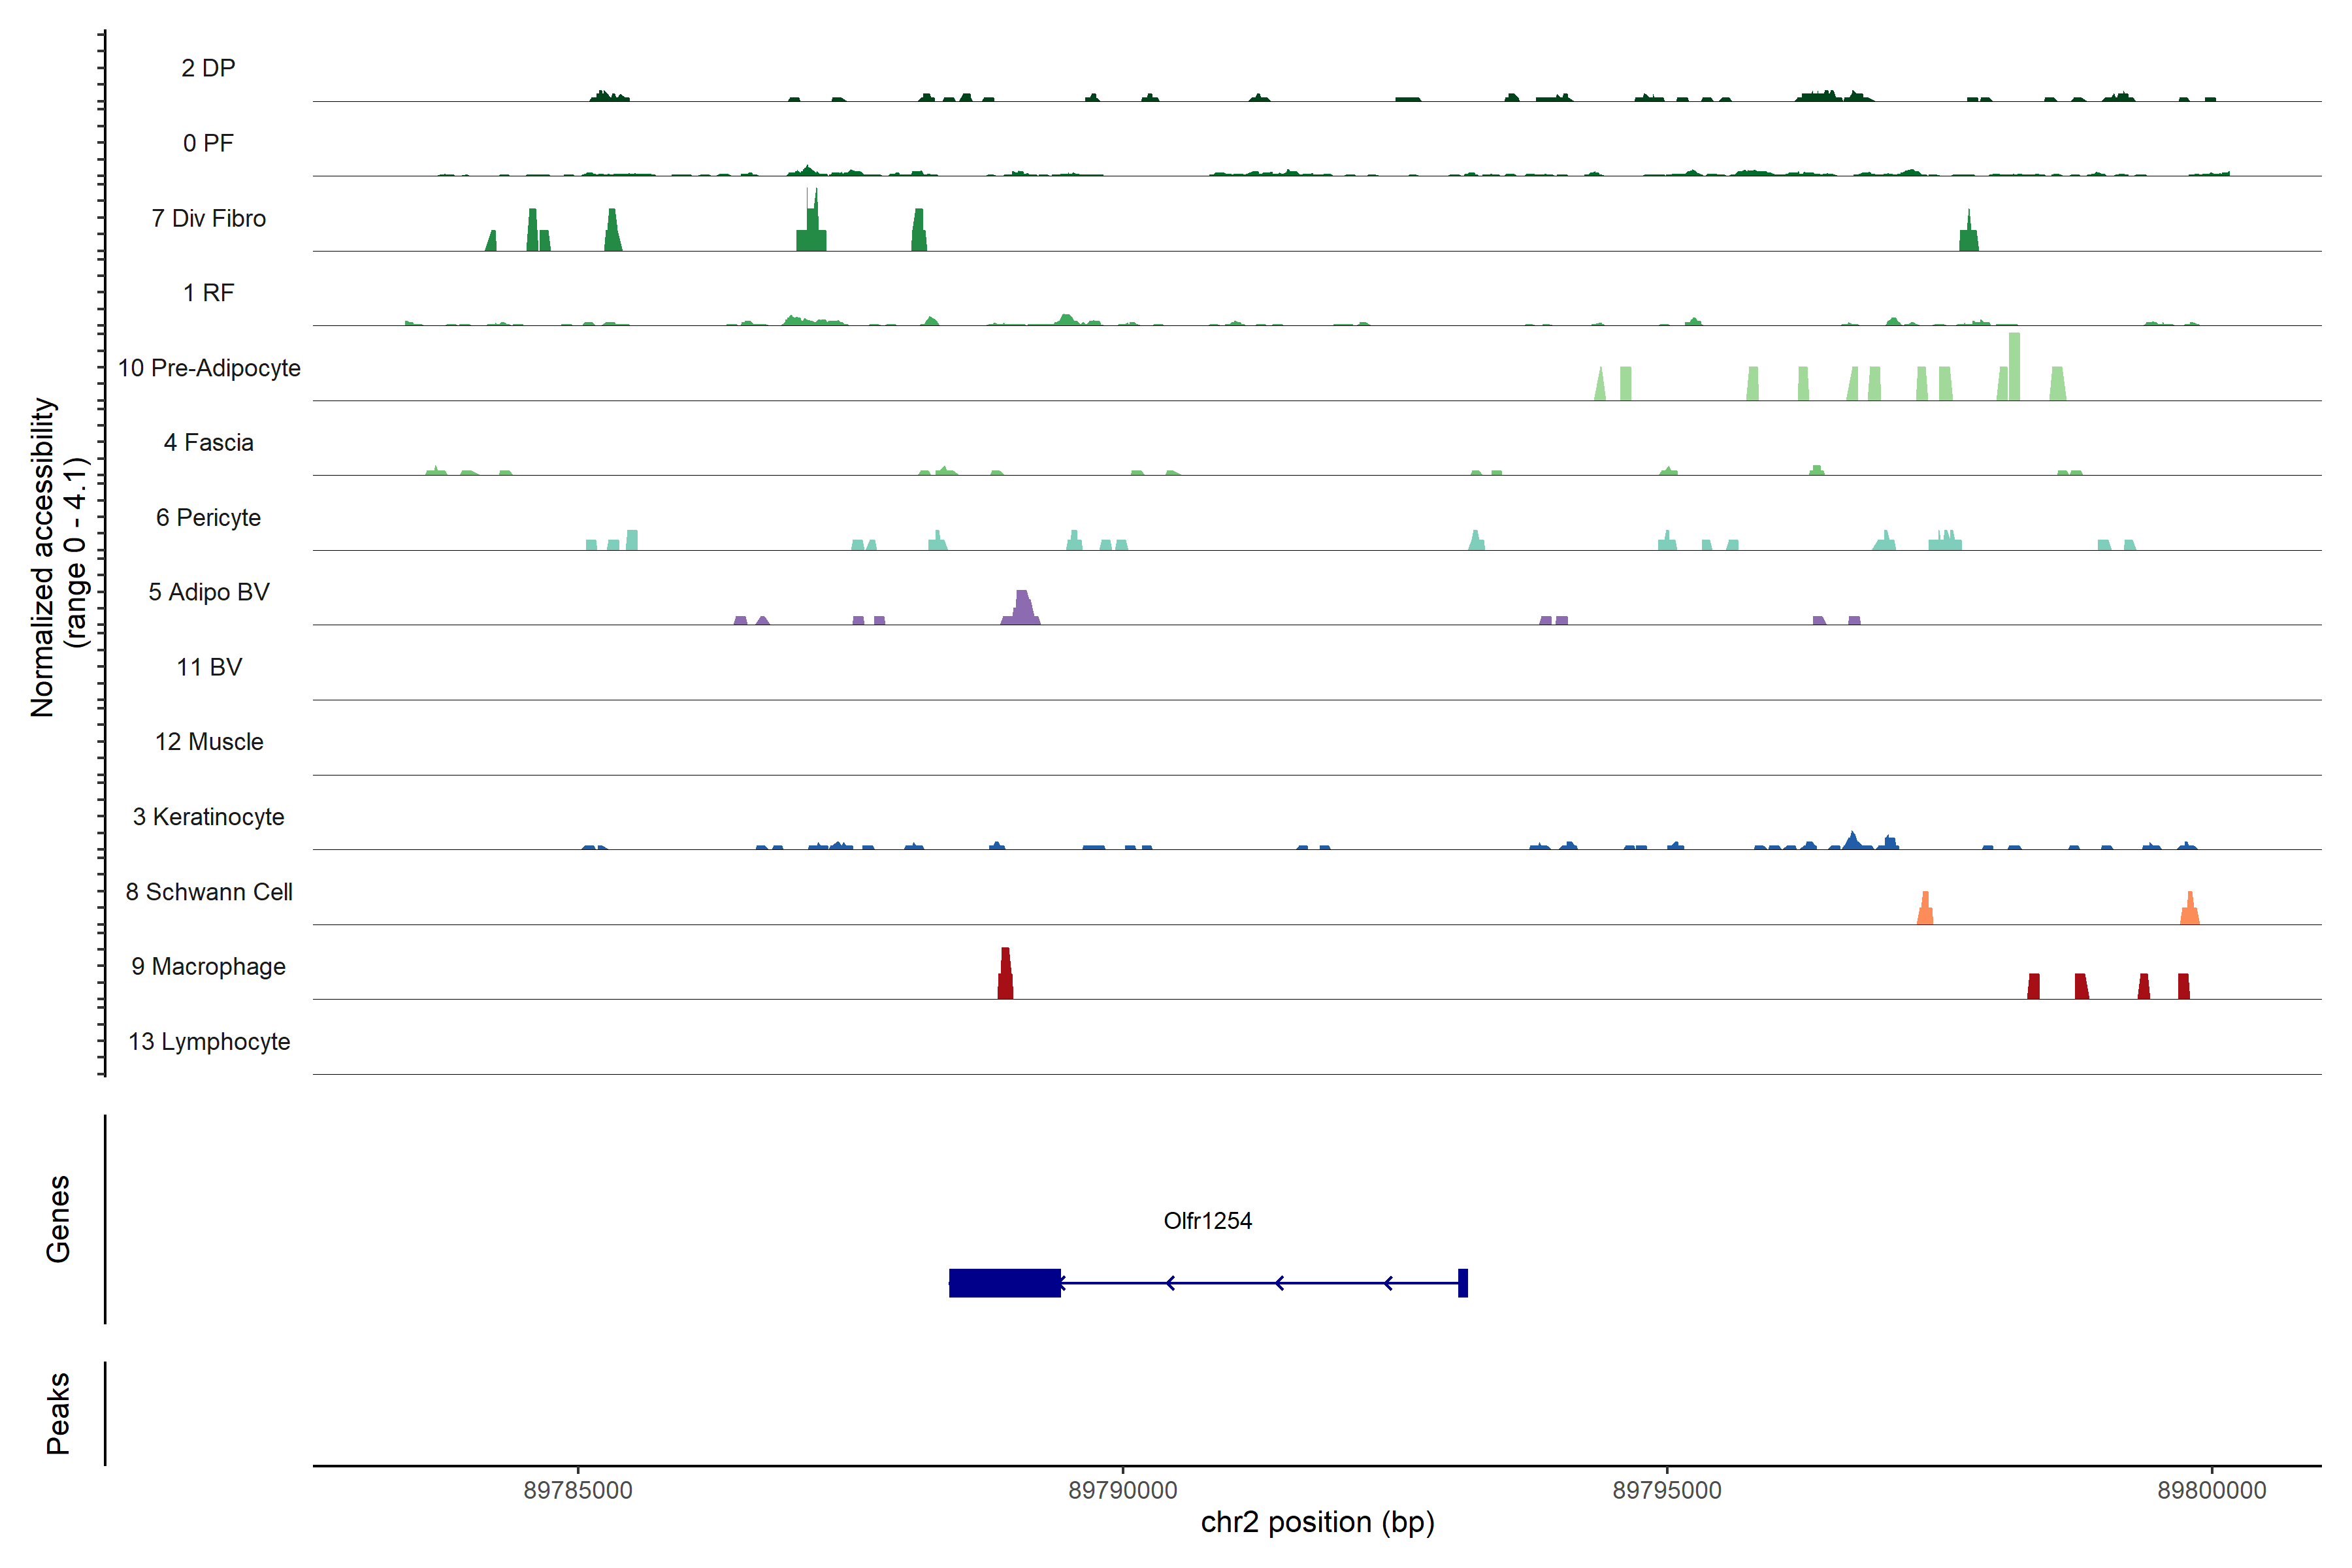The width and height of the screenshot is (2352, 1568).
Task: Click the 10 Pre-Adipocyte track label
Action: [209, 368]
